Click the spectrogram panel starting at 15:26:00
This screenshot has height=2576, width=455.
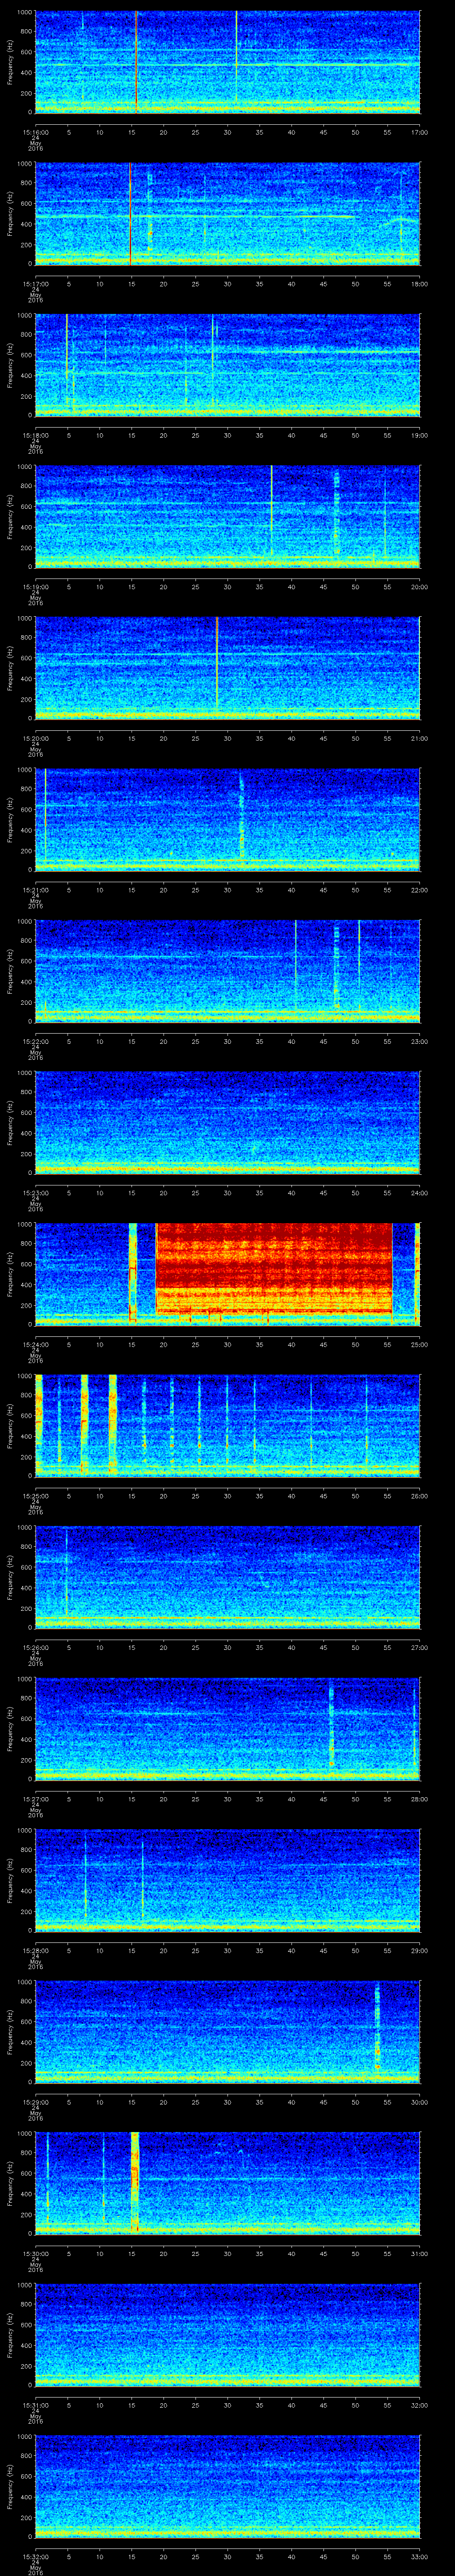pos(227,1577)
